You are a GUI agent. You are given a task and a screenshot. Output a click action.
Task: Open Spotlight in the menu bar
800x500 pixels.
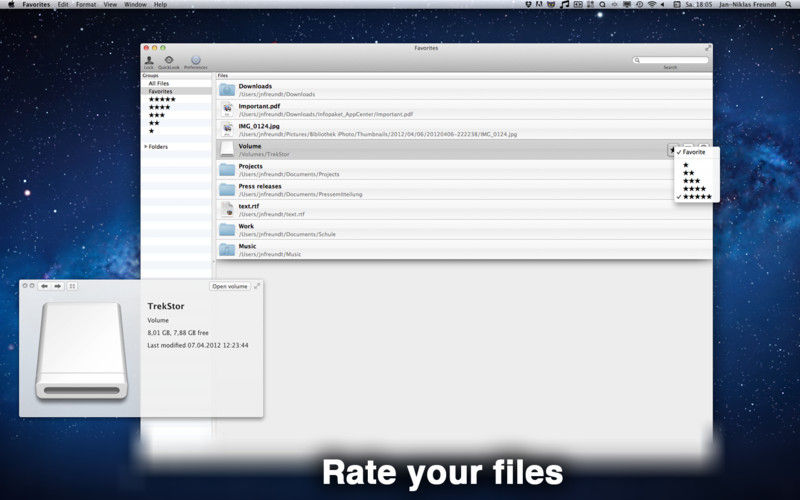[x=788, y=4]
